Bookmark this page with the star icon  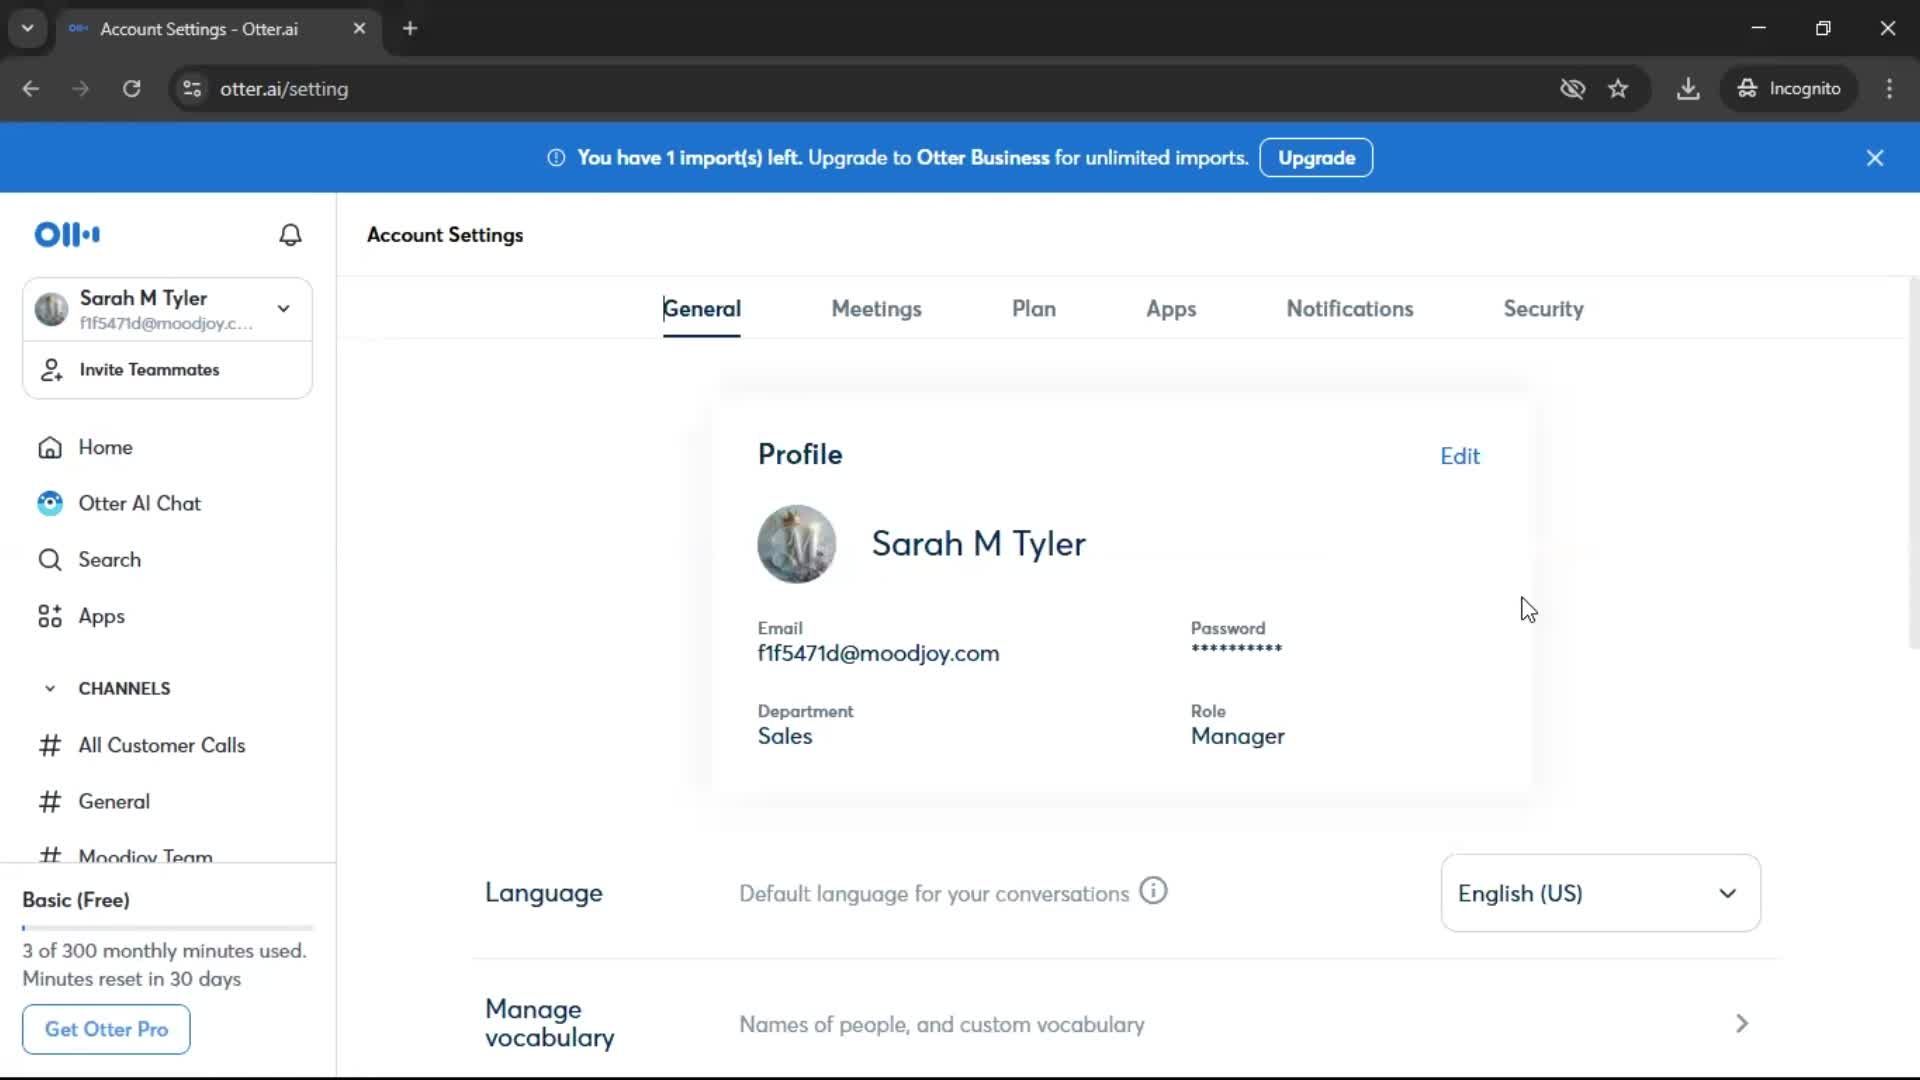(x=1618, y=89)
